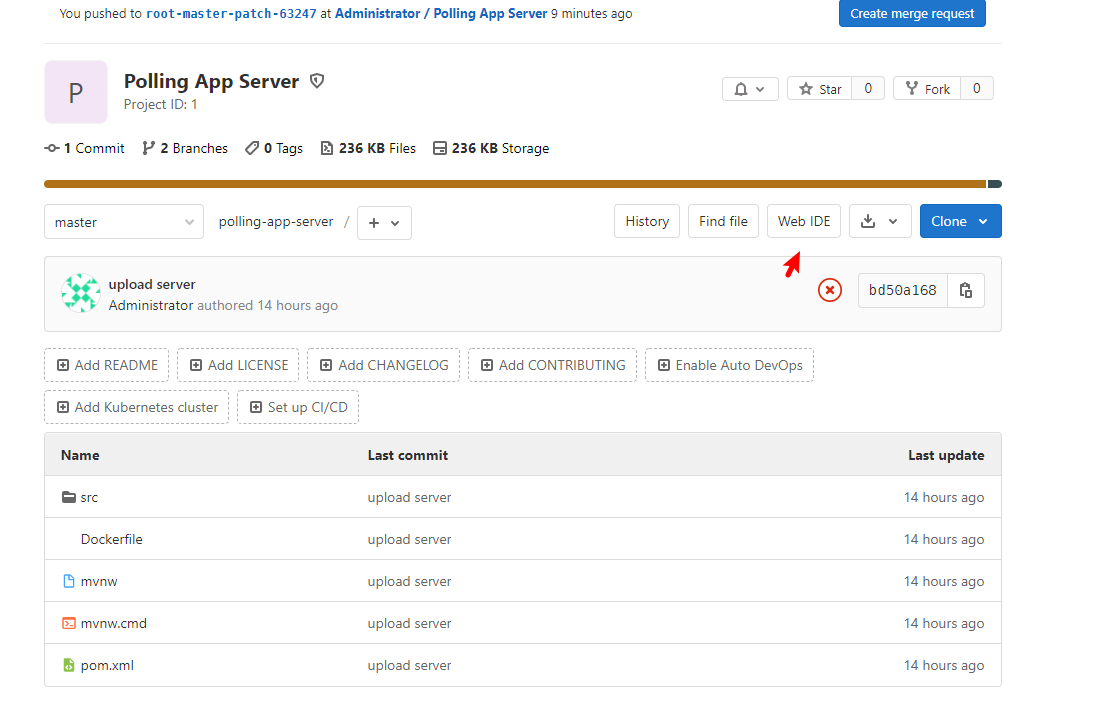This screenshot has width=1097, height=701.
Task: Open the mvnw.cmd file
Action: point(113,623)
